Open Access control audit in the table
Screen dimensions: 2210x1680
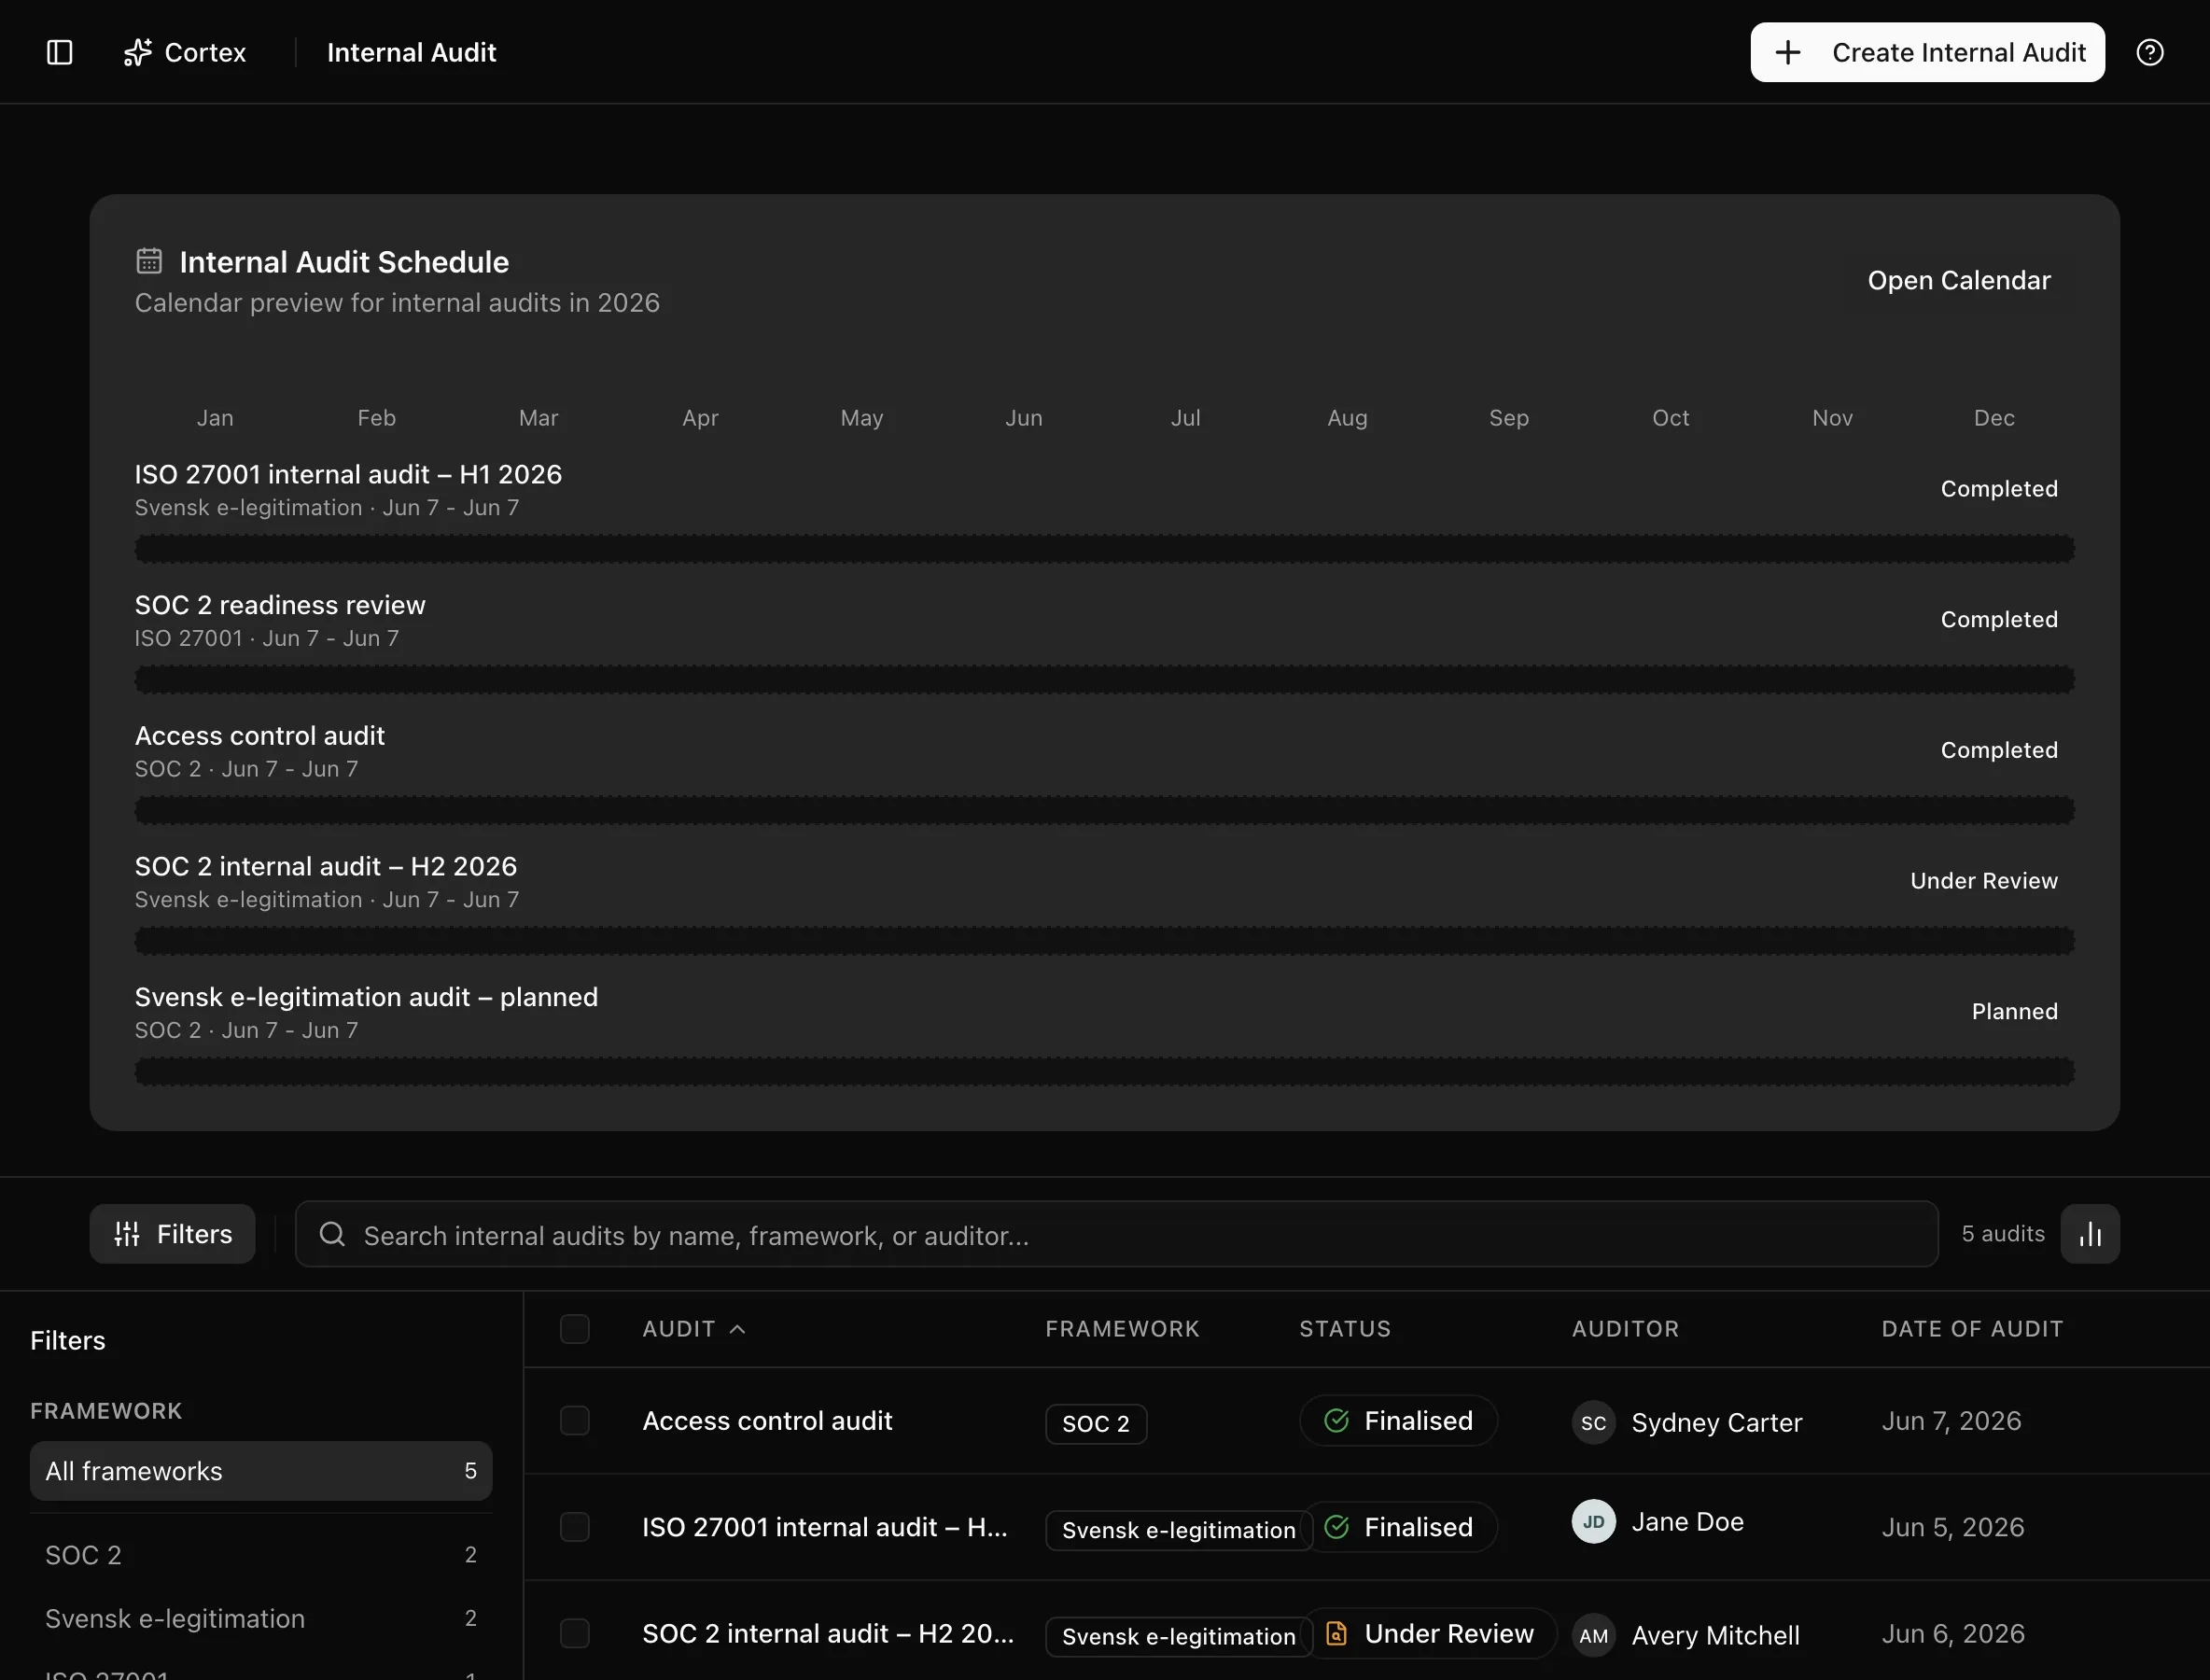point(767,1420)
